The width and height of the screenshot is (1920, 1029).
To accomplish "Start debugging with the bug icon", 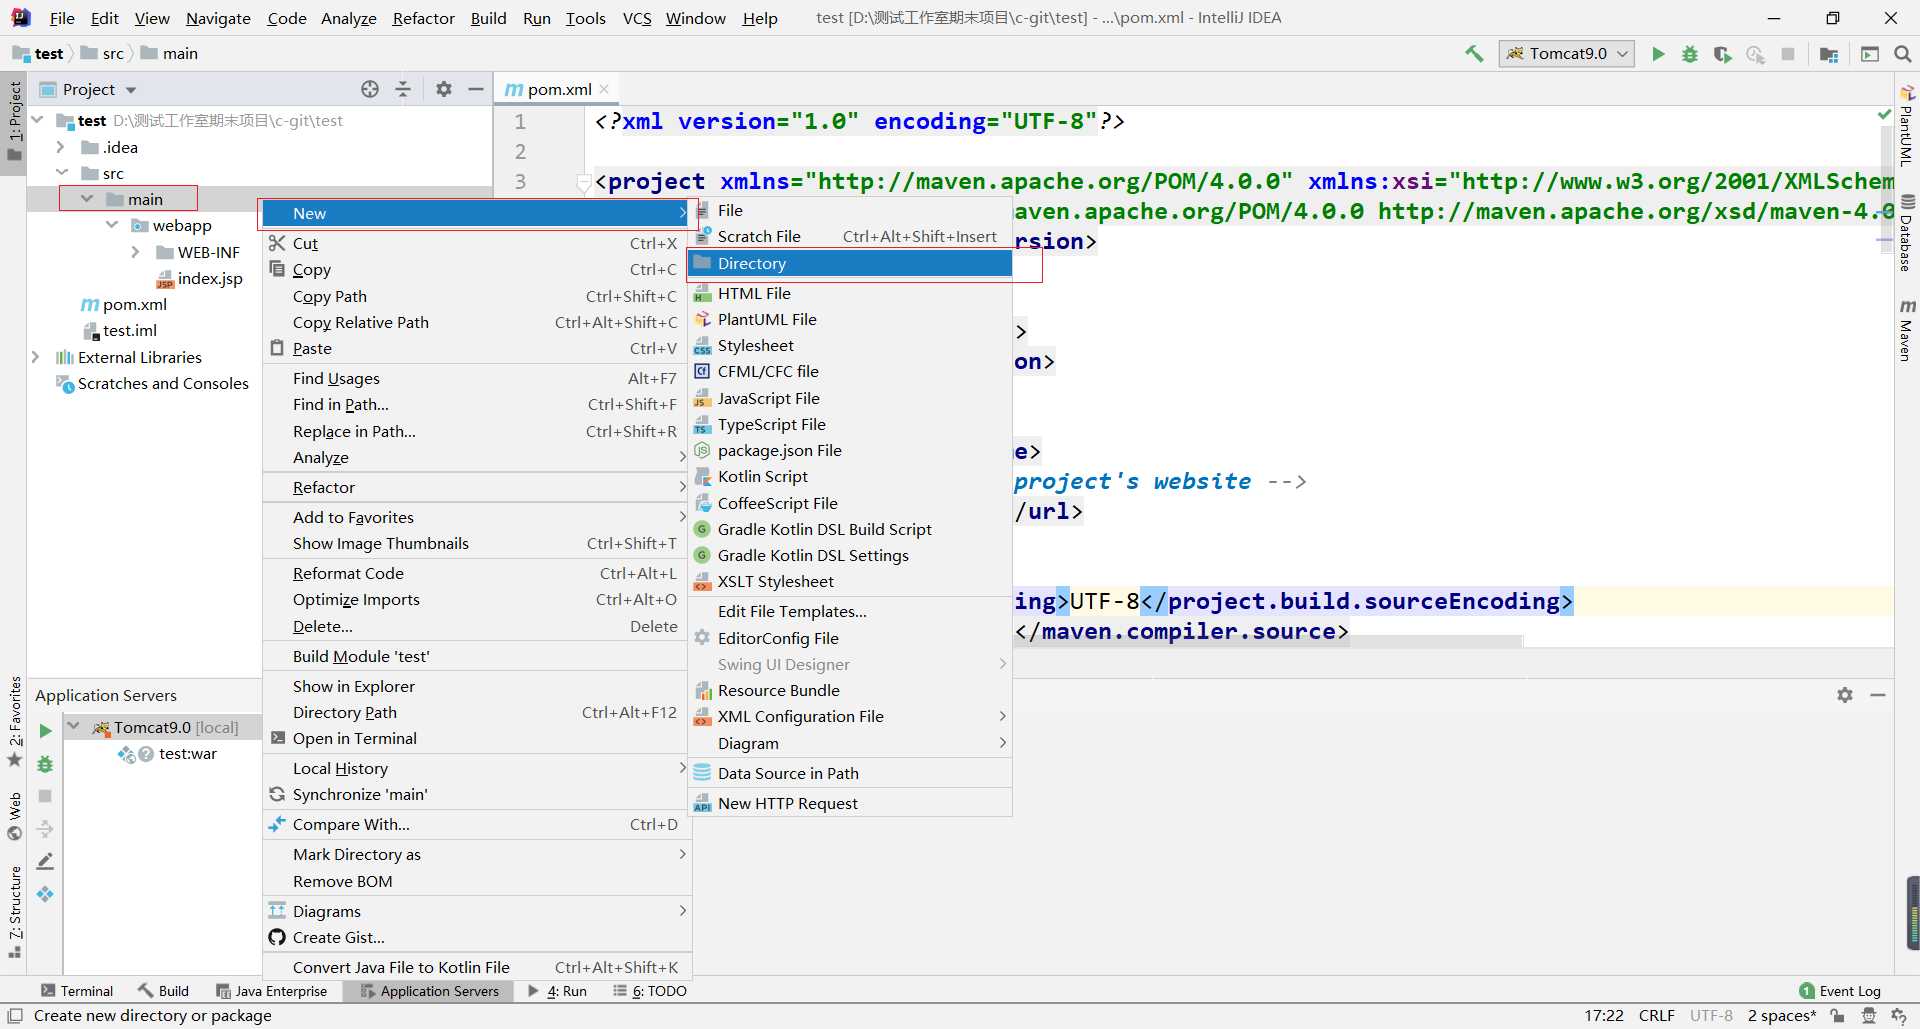I will point(1690,54).
